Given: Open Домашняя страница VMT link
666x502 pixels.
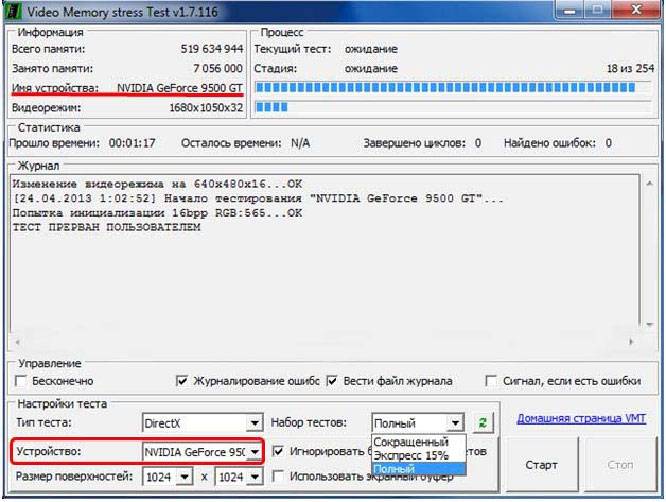Looking at the screenshot, I should (x=578, y=419).
